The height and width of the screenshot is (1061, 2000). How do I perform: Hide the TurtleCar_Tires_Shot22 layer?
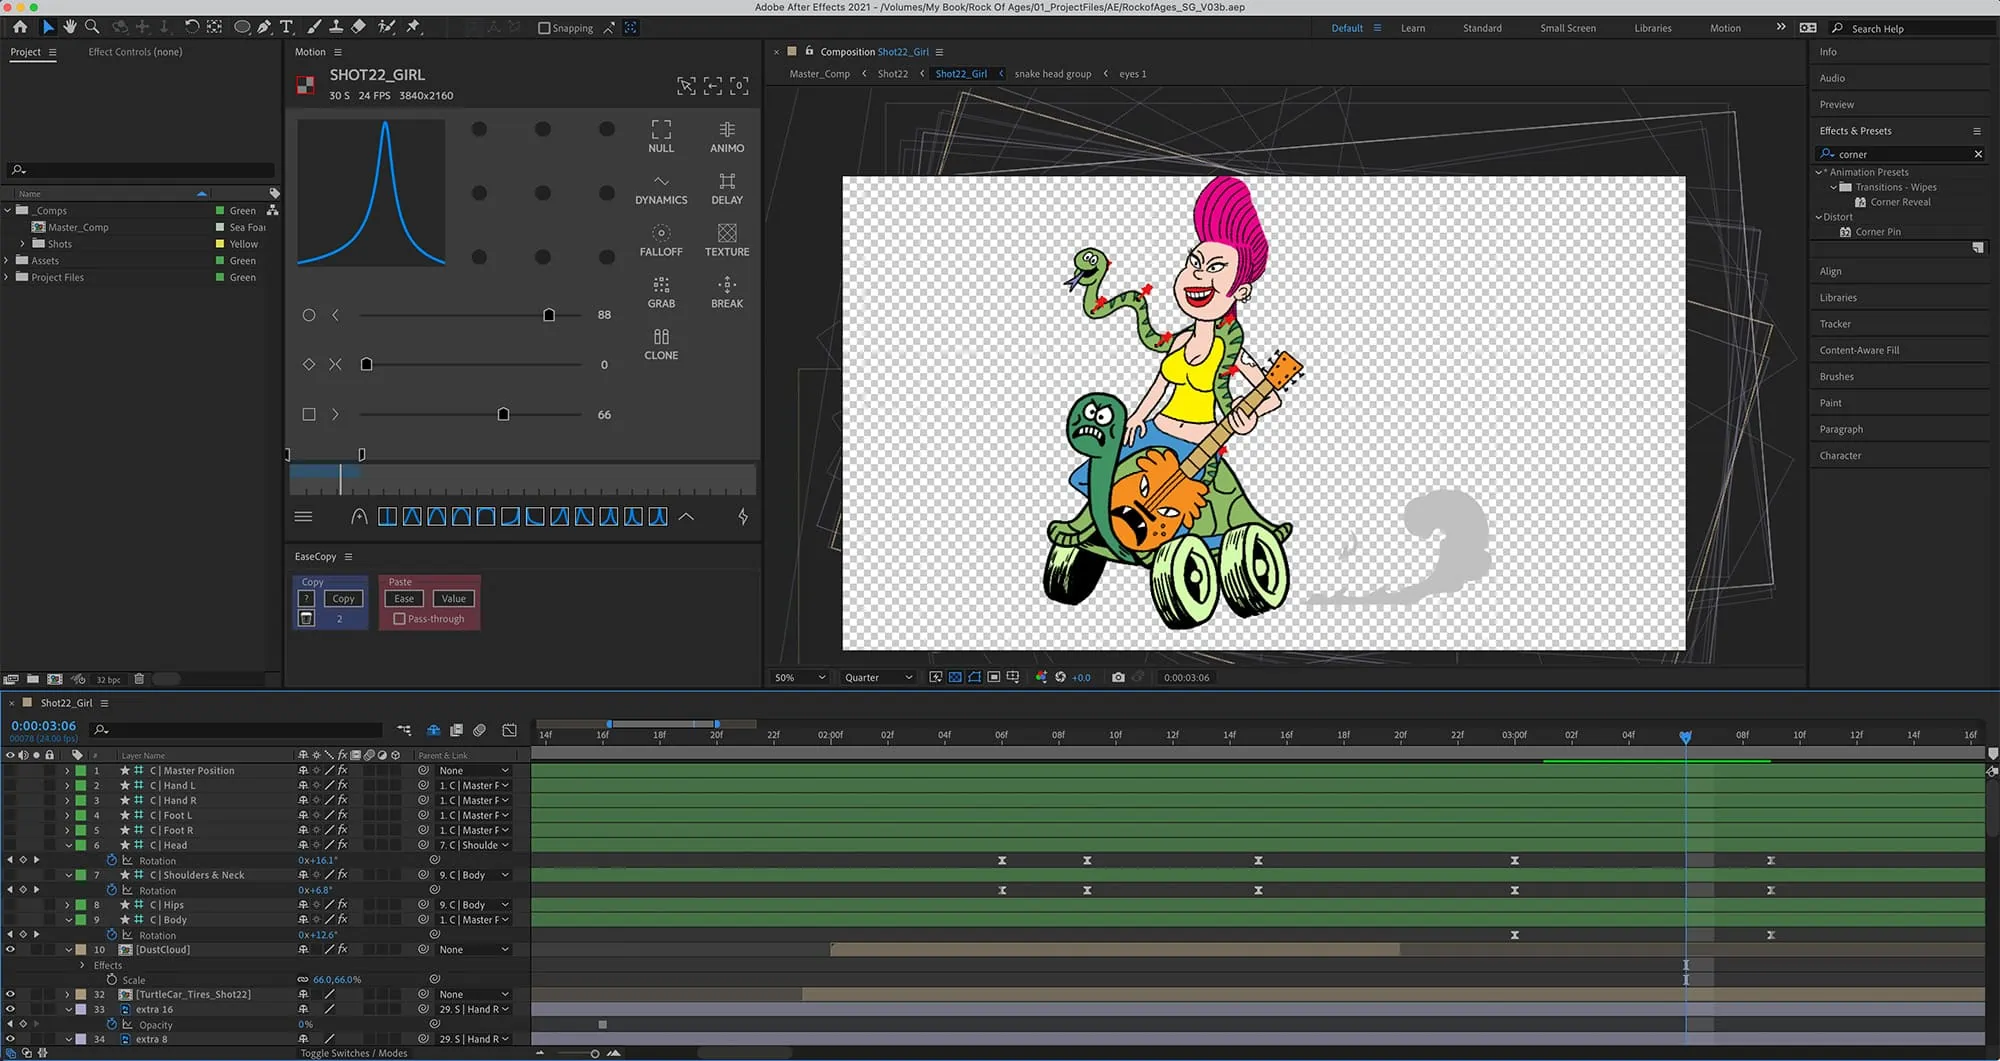pos(10,995)
